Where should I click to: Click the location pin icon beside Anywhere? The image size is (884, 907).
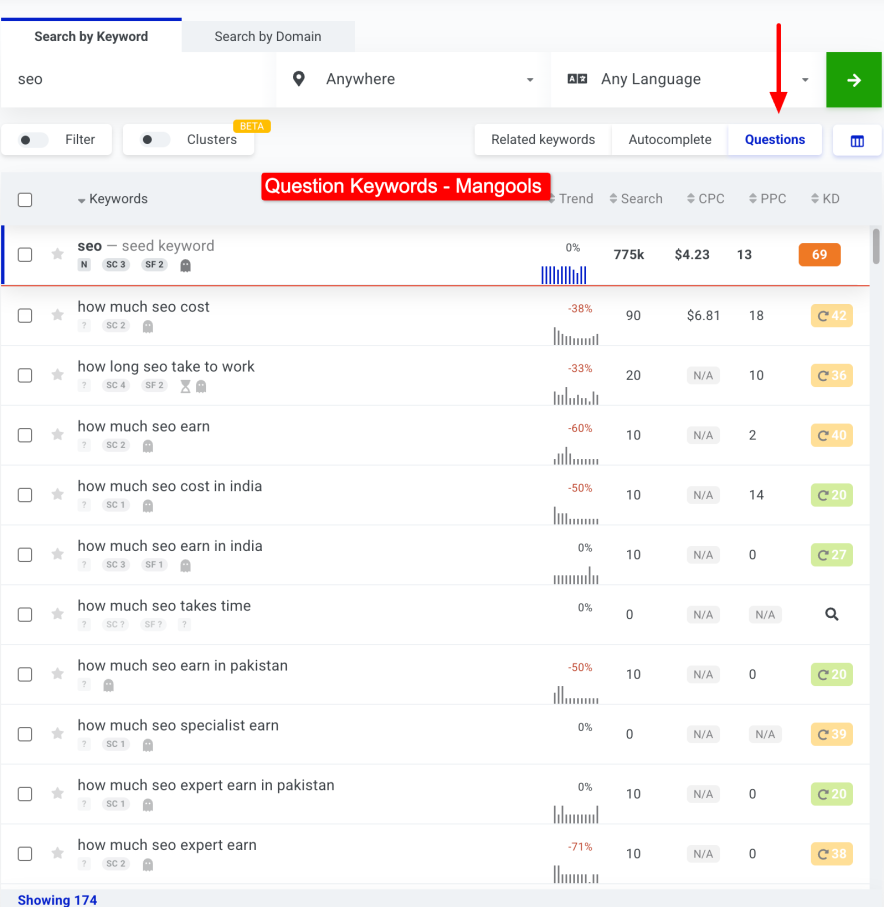coord(298,79)
